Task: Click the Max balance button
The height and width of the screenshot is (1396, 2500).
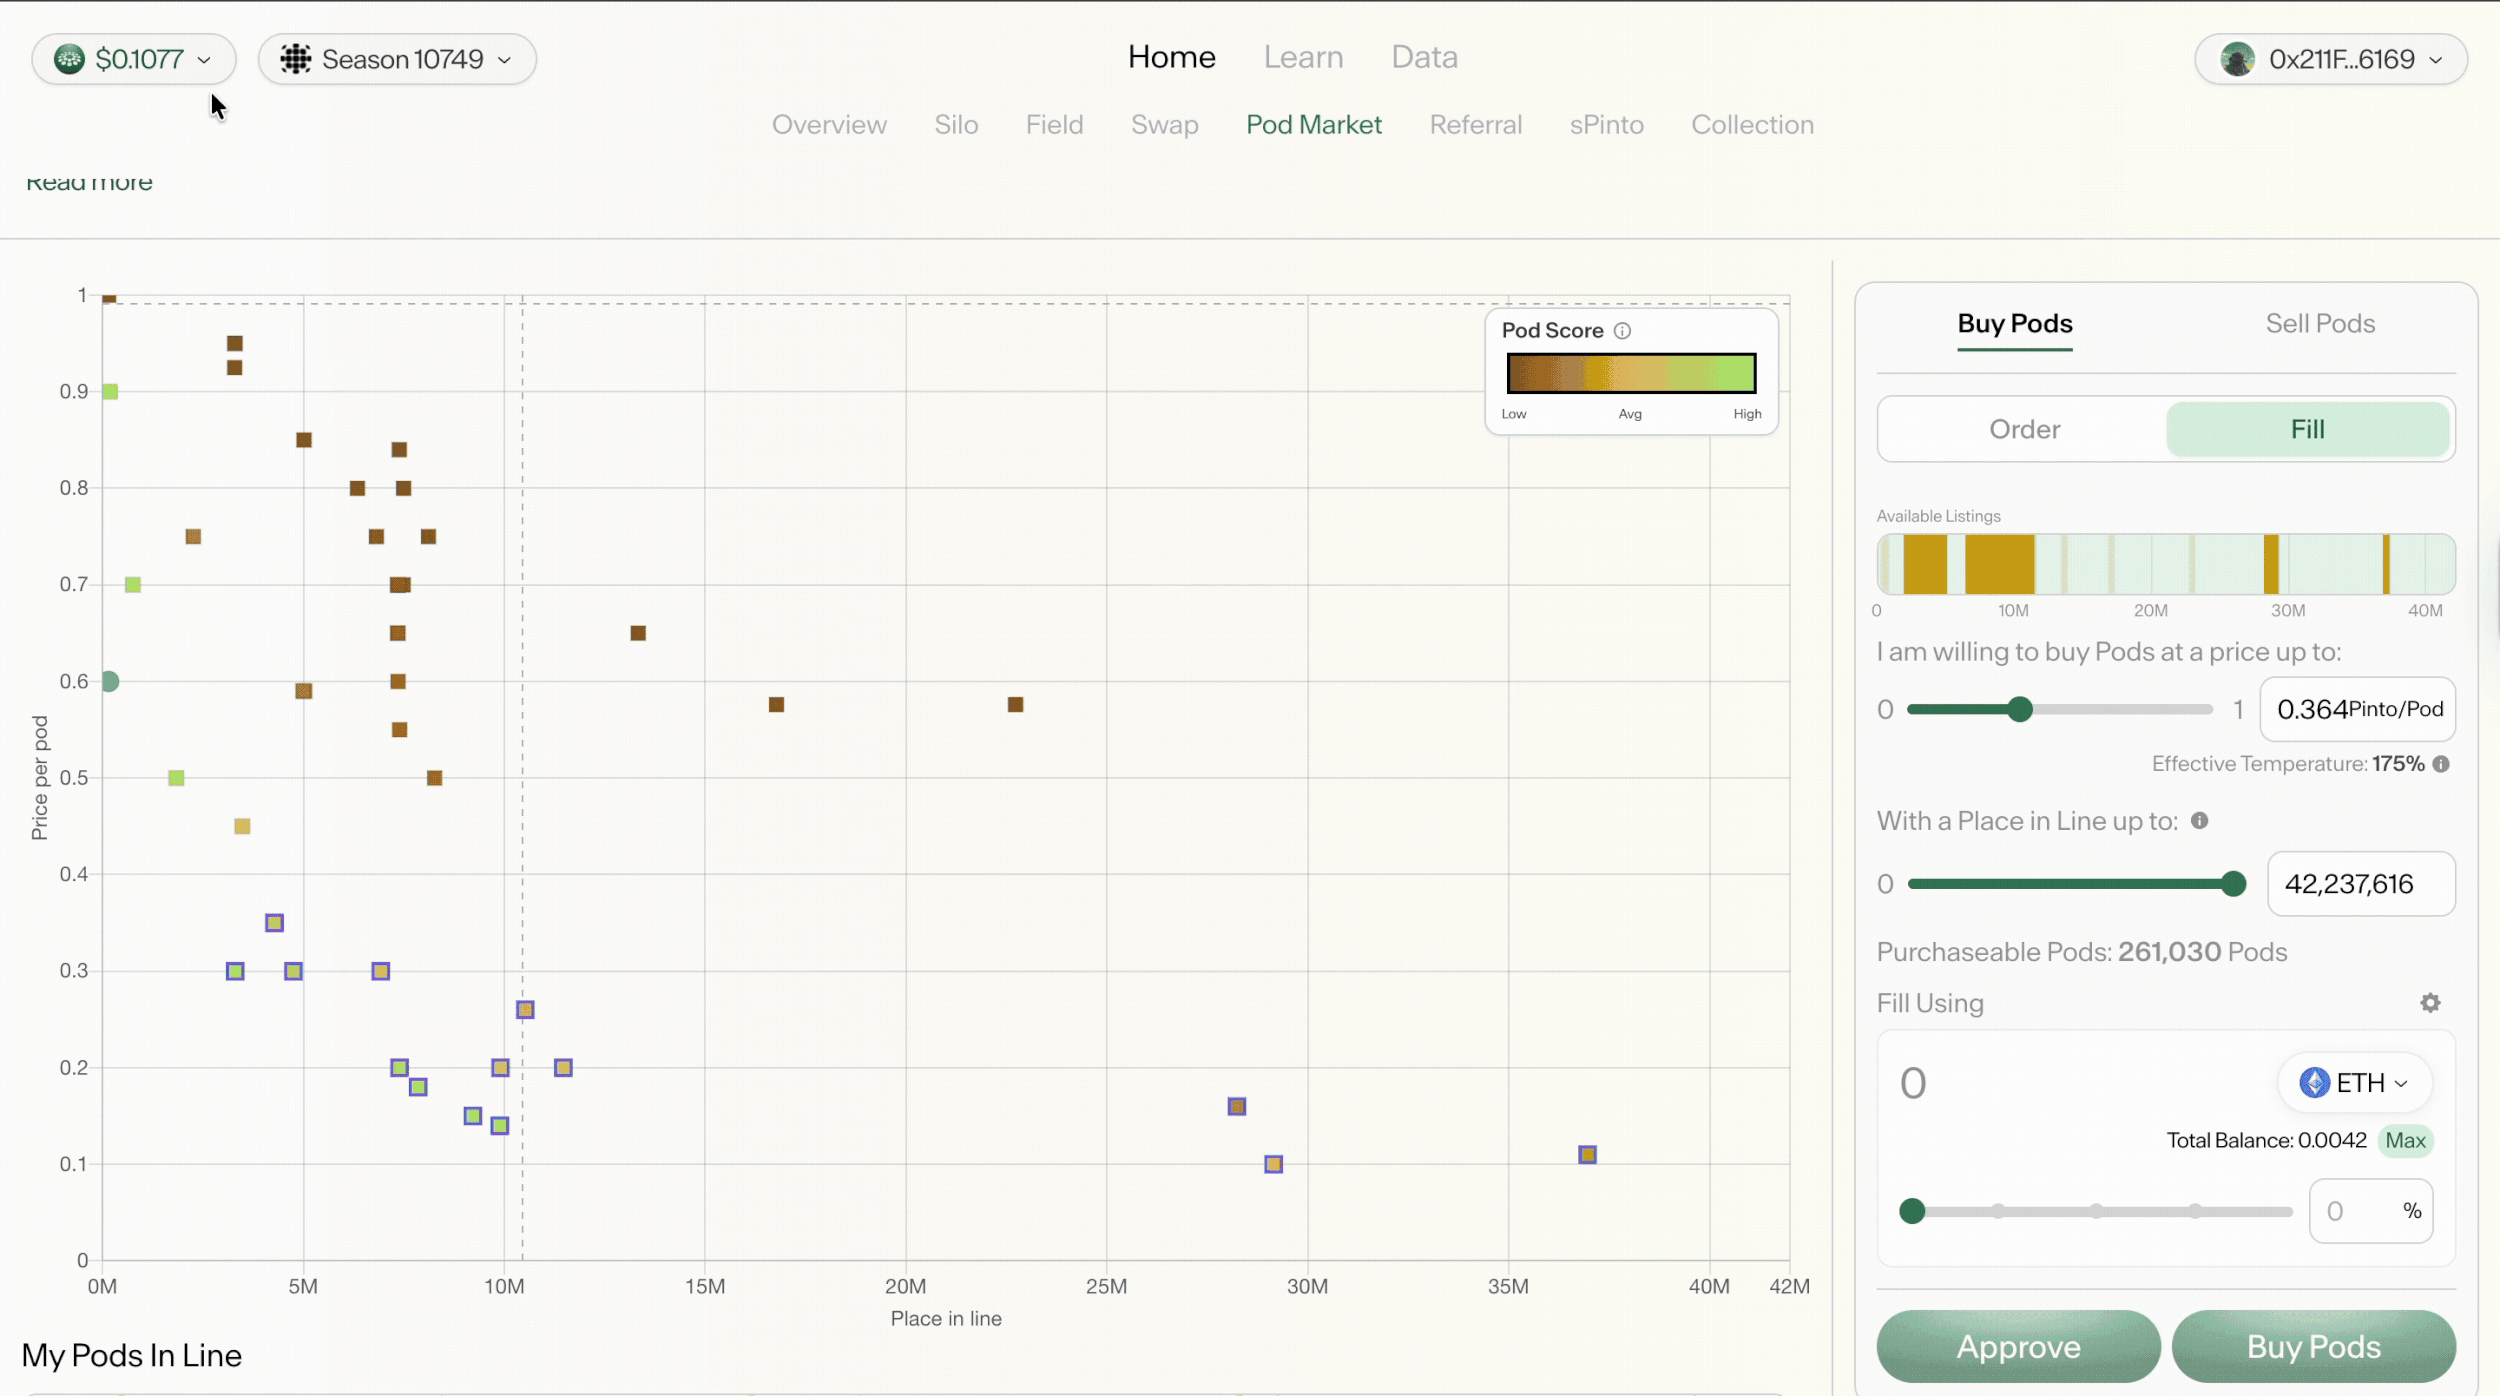Action: click(x=2405, y=1141)
